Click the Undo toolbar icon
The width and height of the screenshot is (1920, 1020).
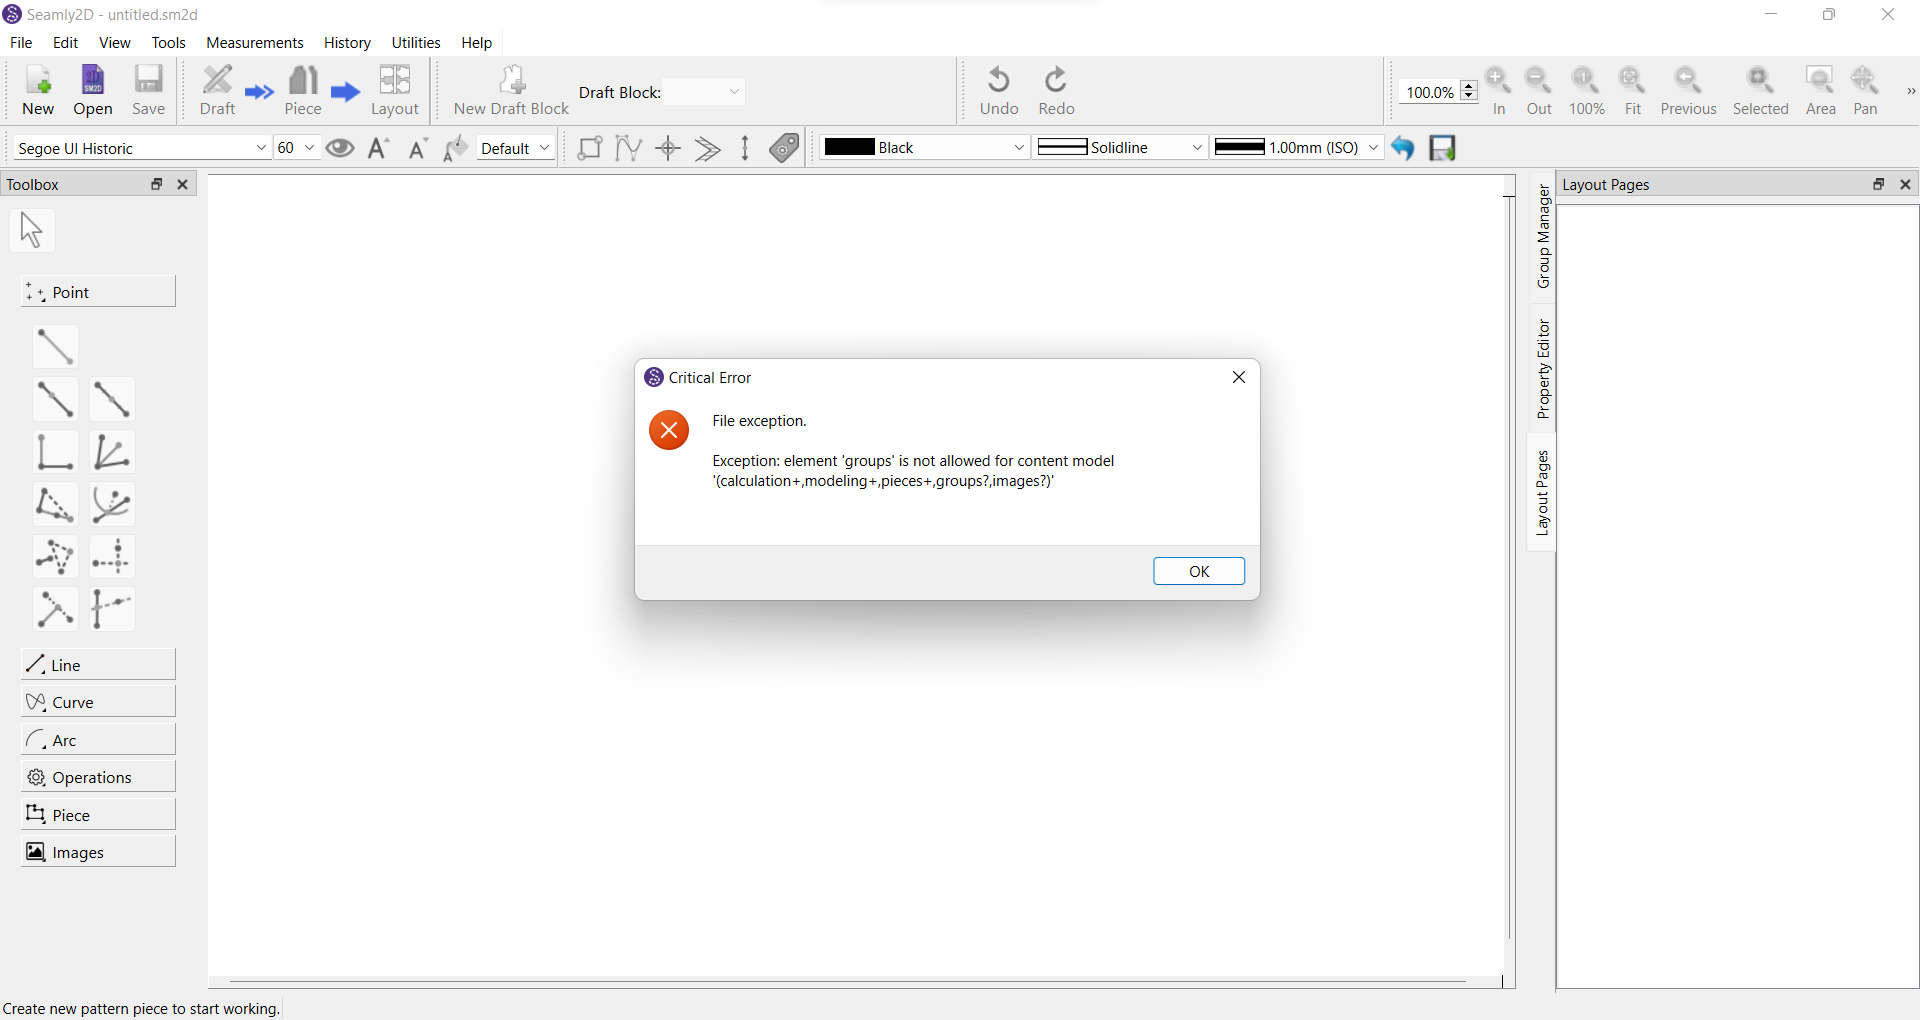998,90
